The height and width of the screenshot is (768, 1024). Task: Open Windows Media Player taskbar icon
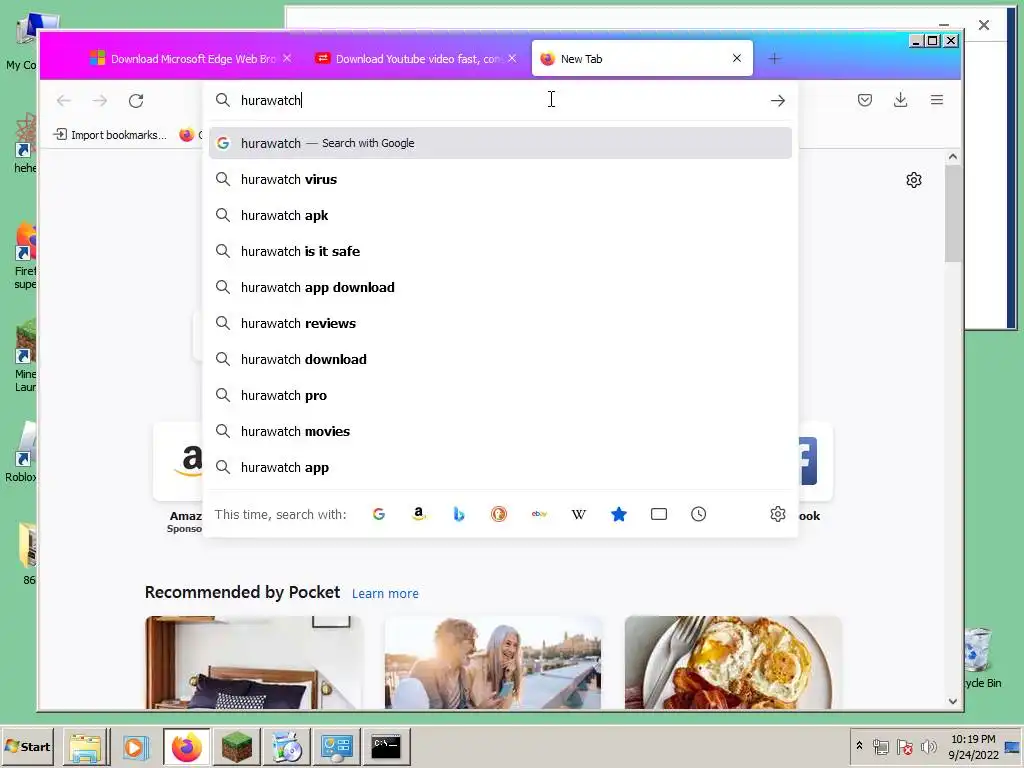135,746
